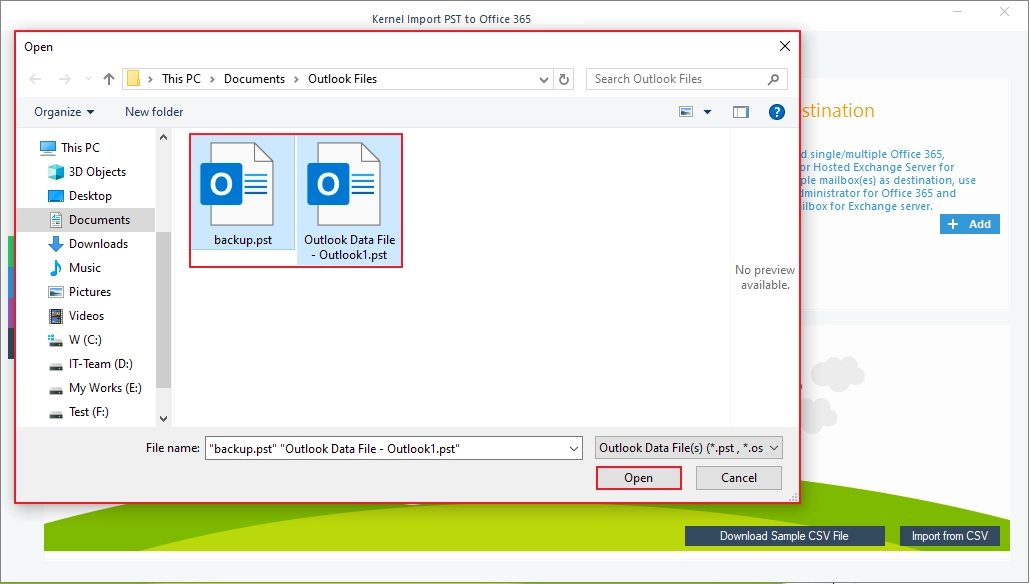Image resolution: width=1030 pixels, height=584 pixels.
Task: Expand the chevron after This PC
Action: pyautogui.click(x=212, y=79)
